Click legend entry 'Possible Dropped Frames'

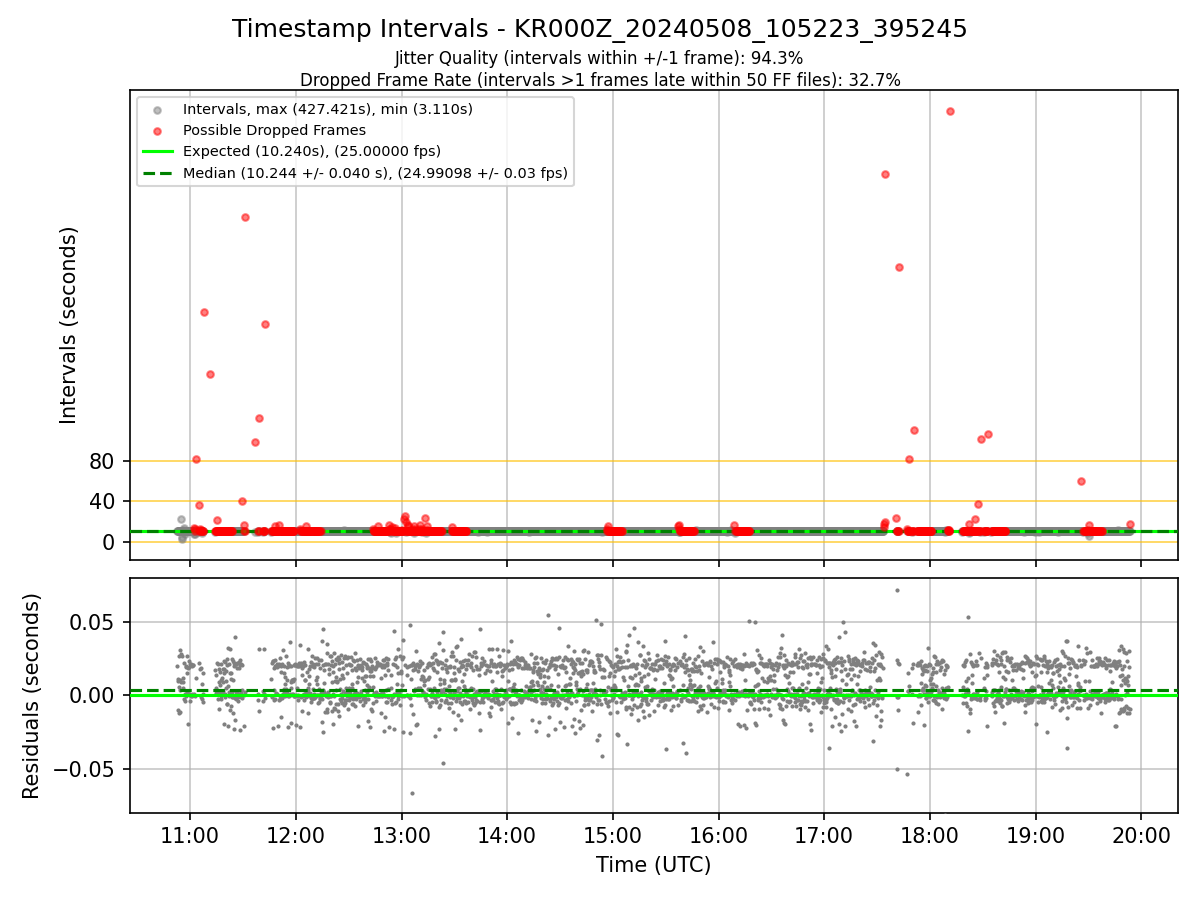pos(274,130)
